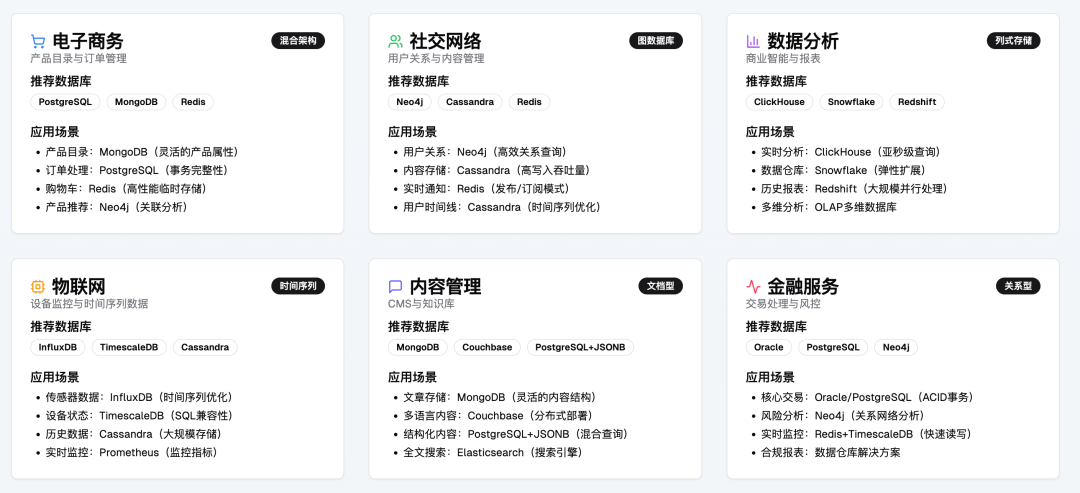Click the 列式存储 badge
This screenshot has width=1080, height=493.
click(x=1013, y=41)
